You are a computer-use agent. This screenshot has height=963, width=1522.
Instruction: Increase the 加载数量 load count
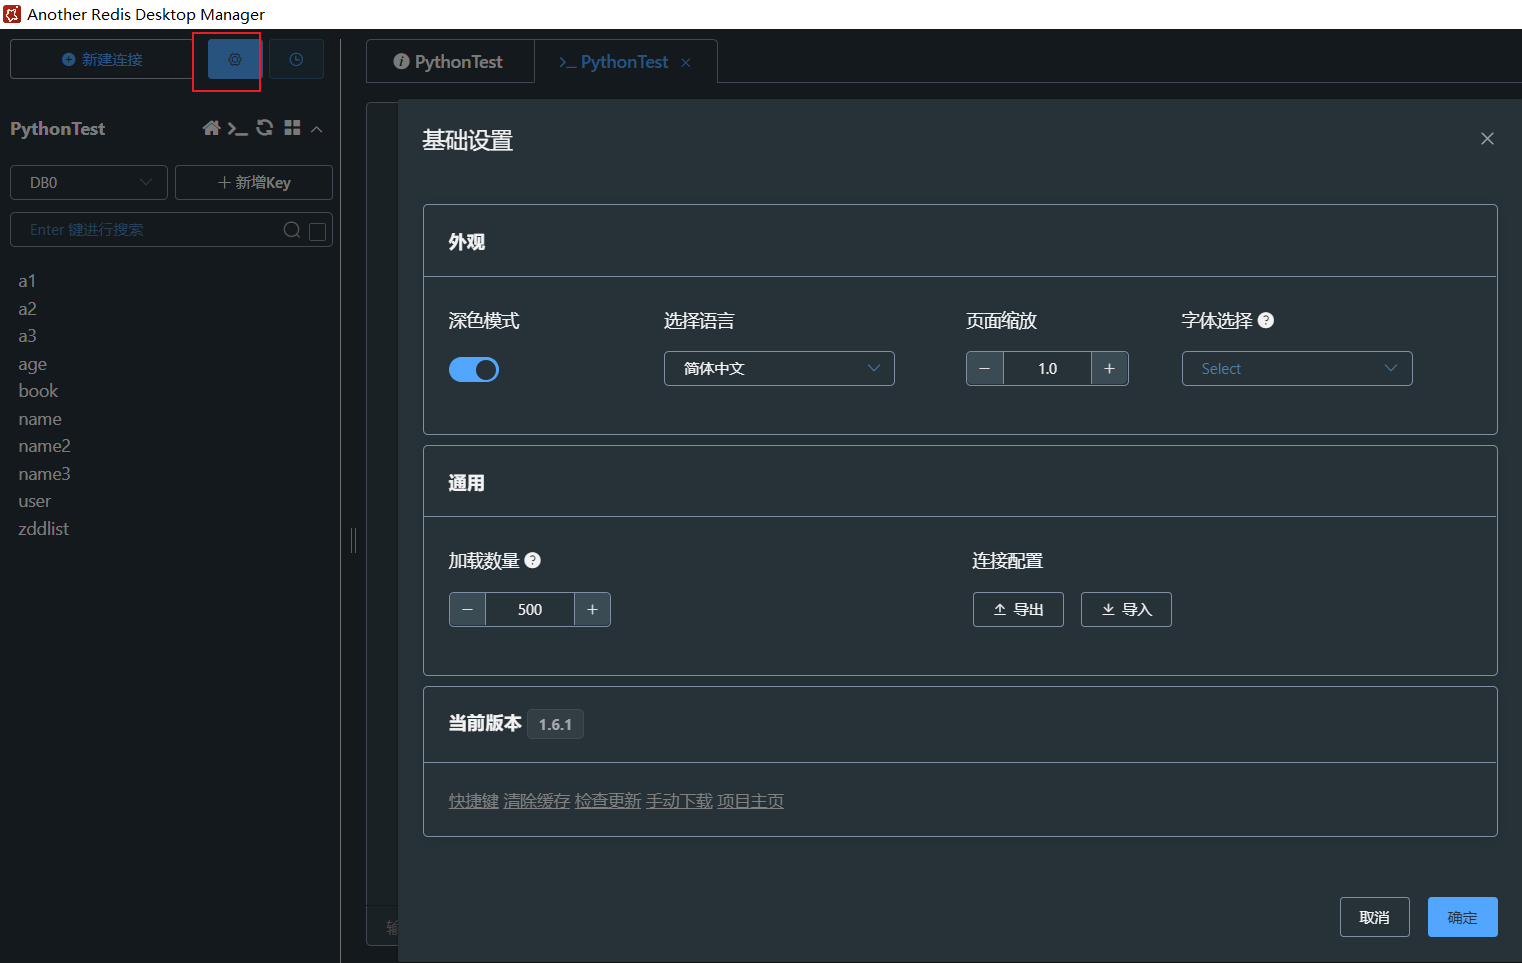click(592, 610)
